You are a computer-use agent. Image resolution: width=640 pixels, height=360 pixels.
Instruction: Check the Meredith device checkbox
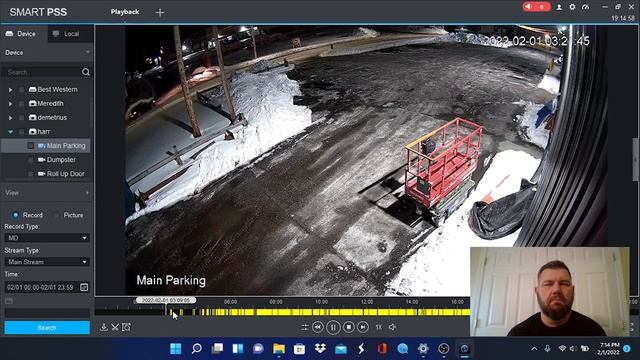tap(22, 104)
